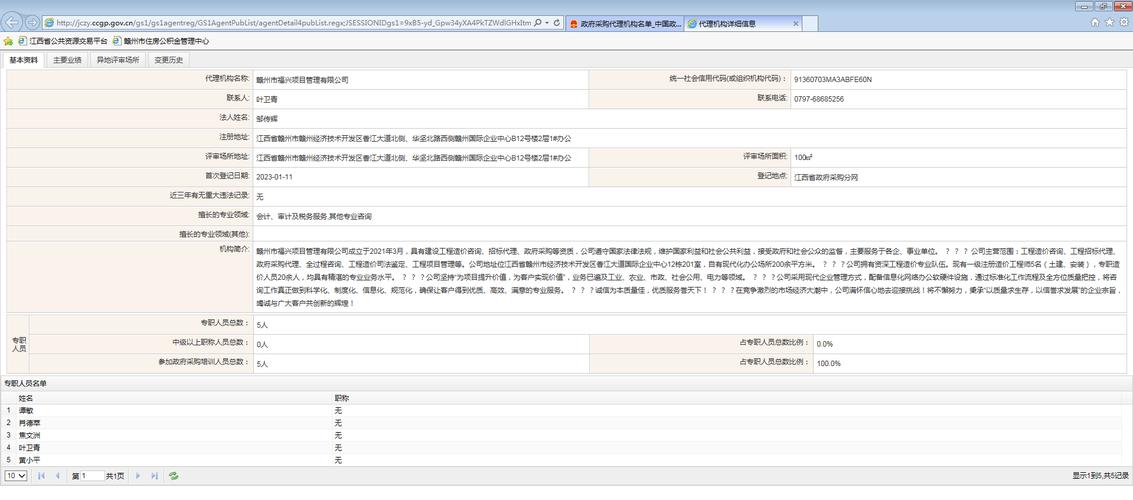Click first registration date 2023-01-11
Viewport: 1133px width, 500px height.
click(x=274, y=176)
